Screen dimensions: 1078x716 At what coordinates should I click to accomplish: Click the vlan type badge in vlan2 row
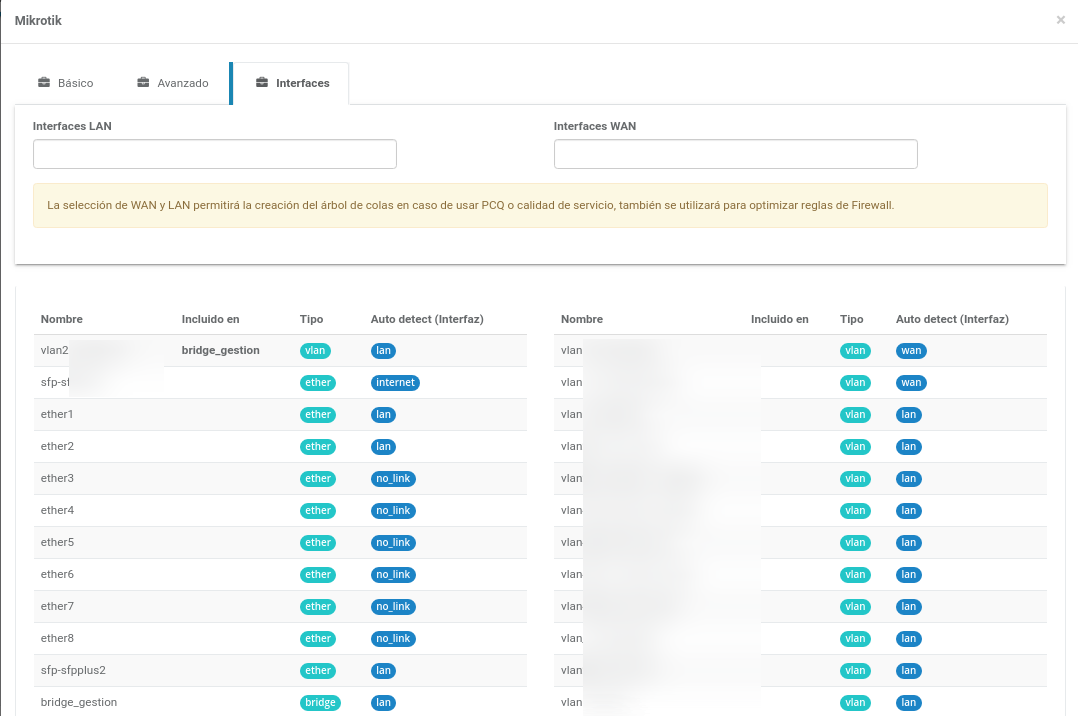316,351
